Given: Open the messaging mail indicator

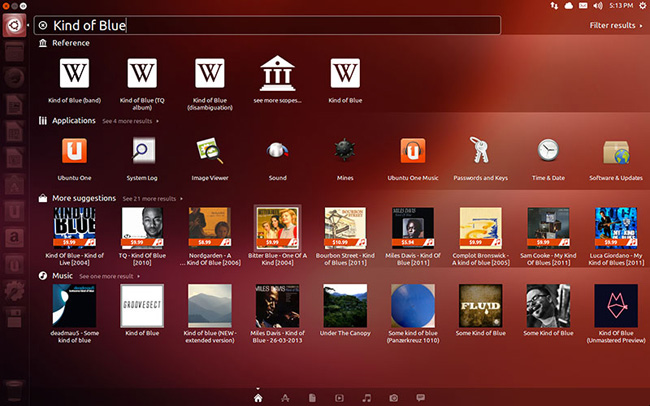Looking at the screenshot, I should (x=583, y=5).
